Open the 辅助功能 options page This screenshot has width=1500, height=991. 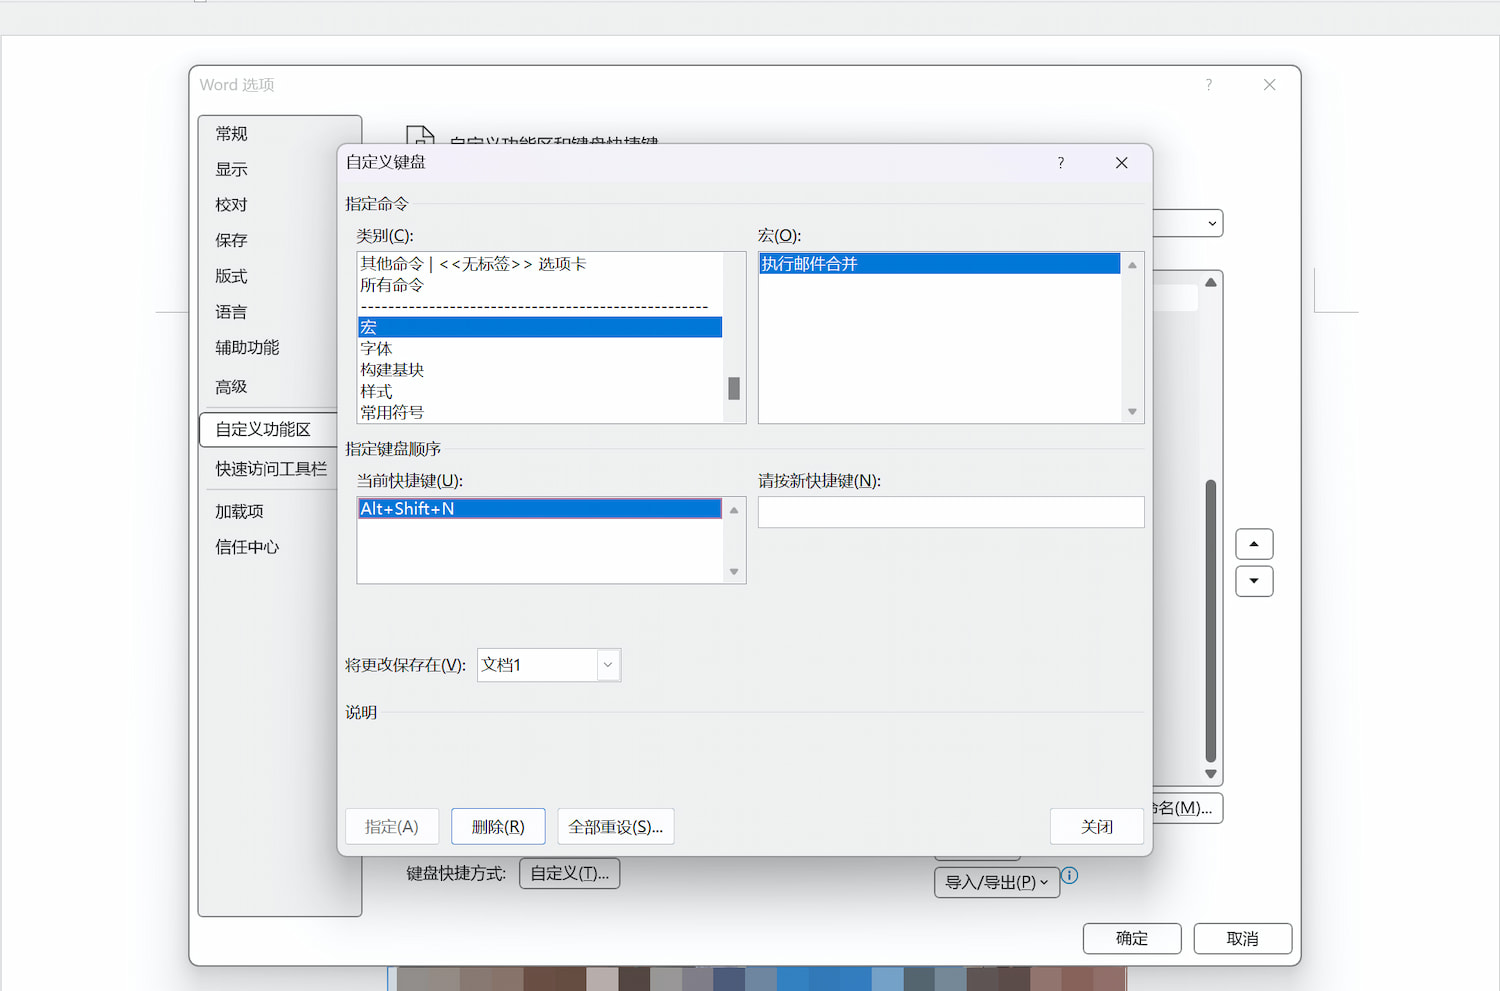click(247, 347)
